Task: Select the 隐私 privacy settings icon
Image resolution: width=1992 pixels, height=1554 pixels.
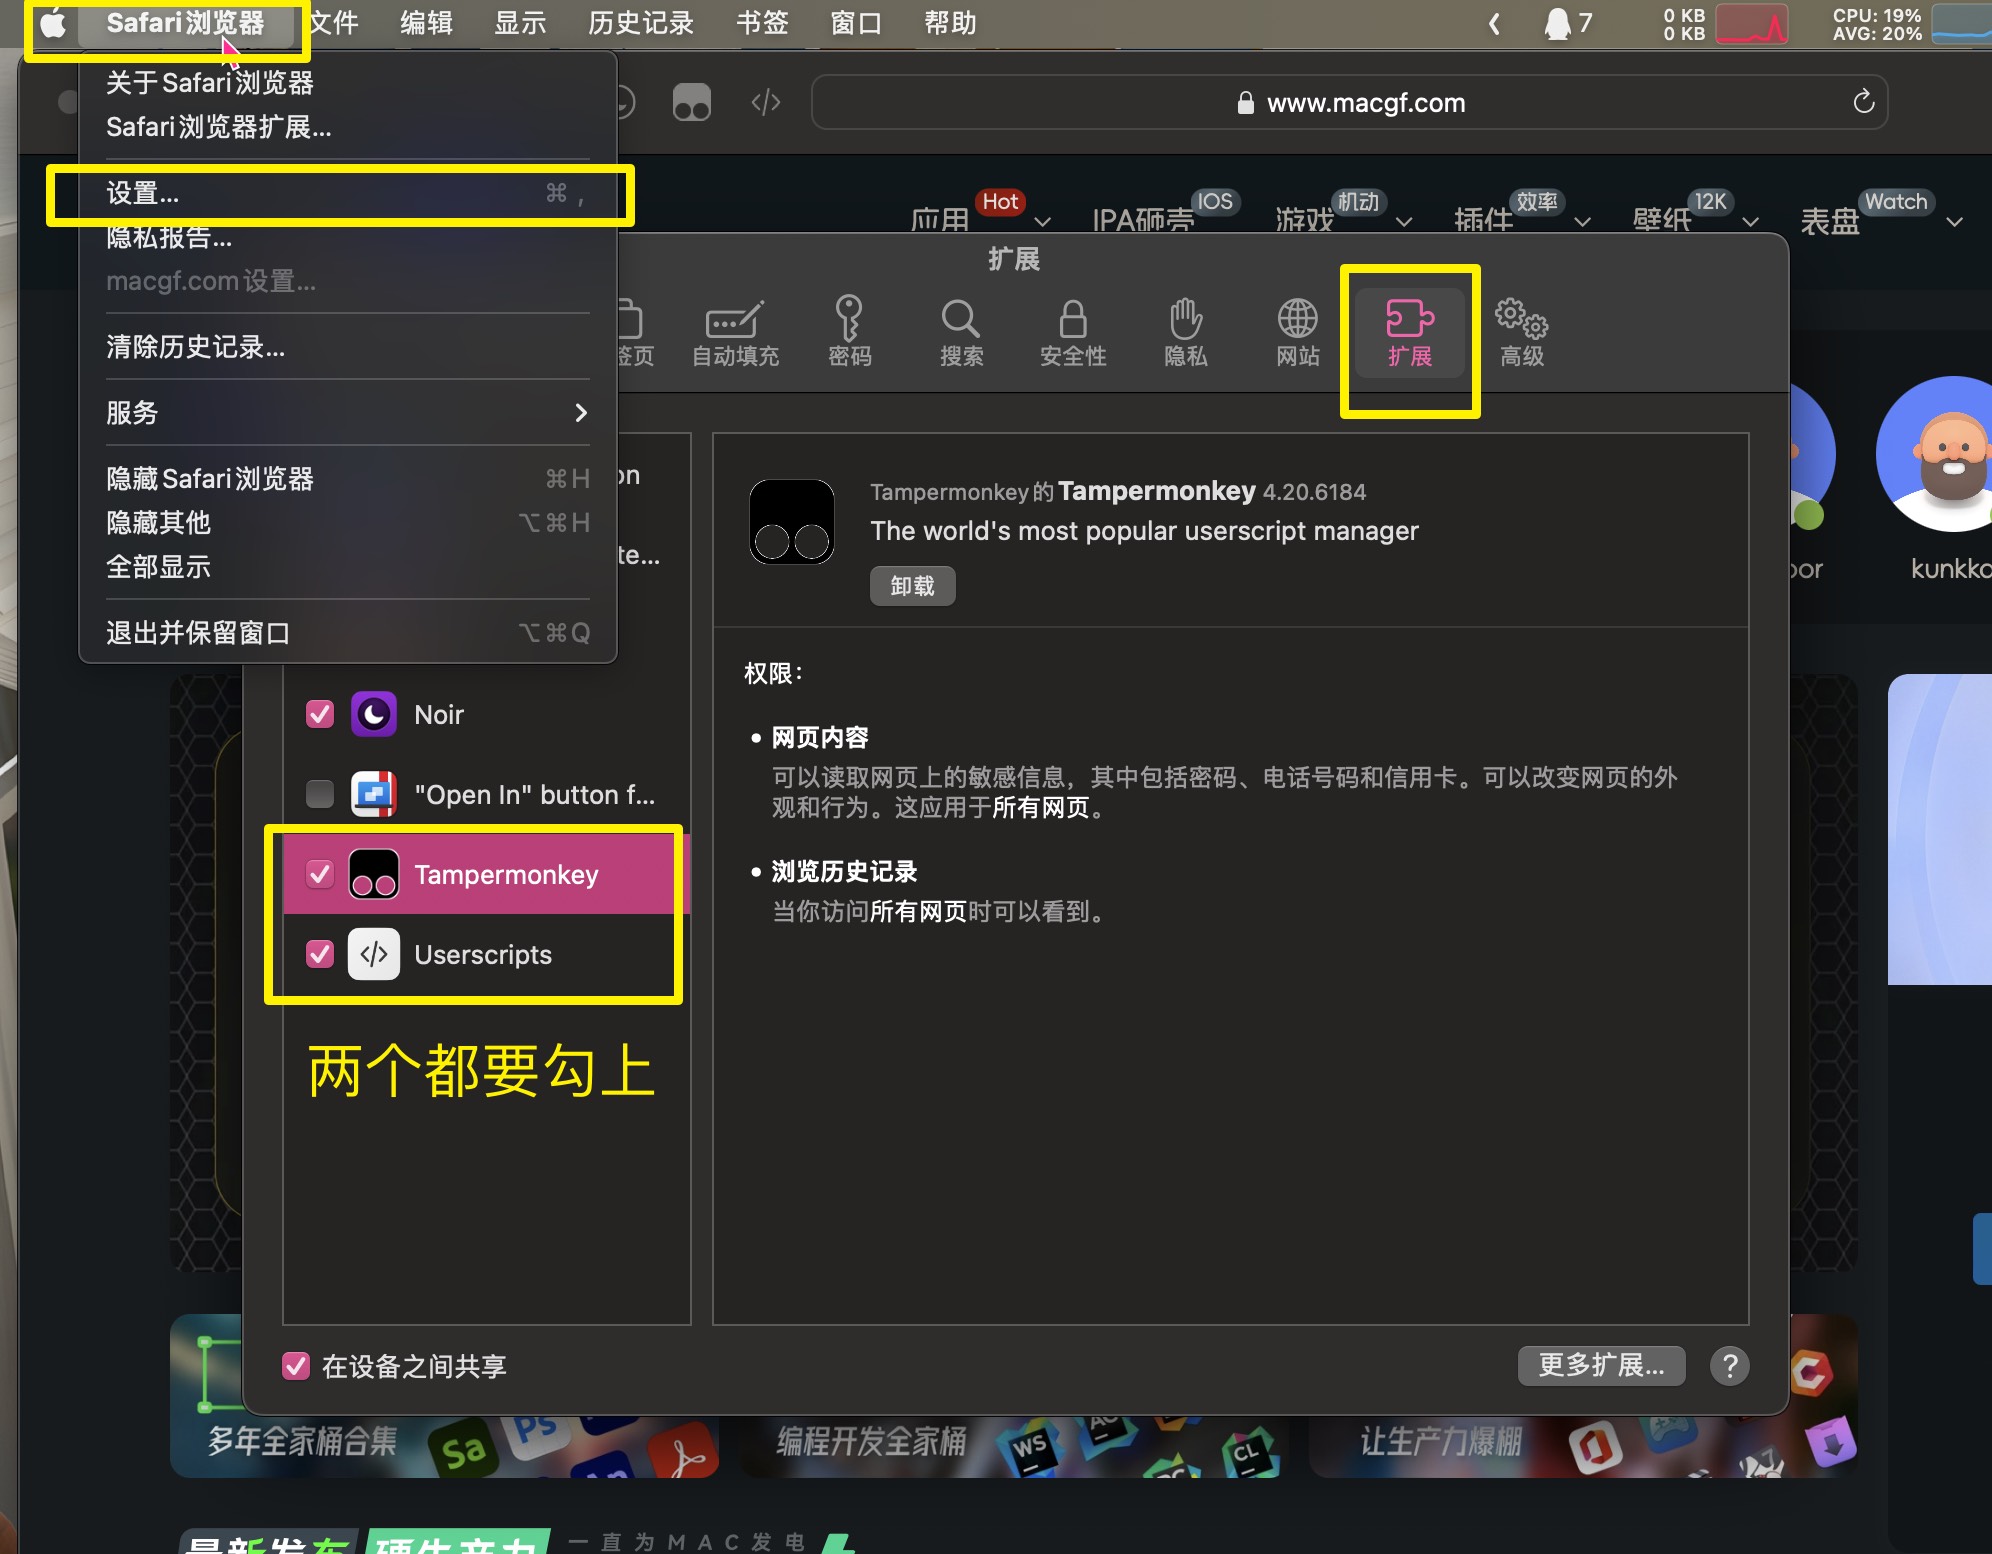Action: (1183, 333)
